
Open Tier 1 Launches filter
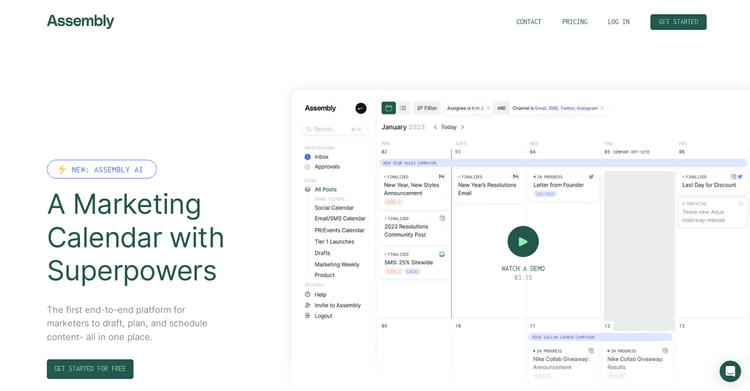click(334, 242)
